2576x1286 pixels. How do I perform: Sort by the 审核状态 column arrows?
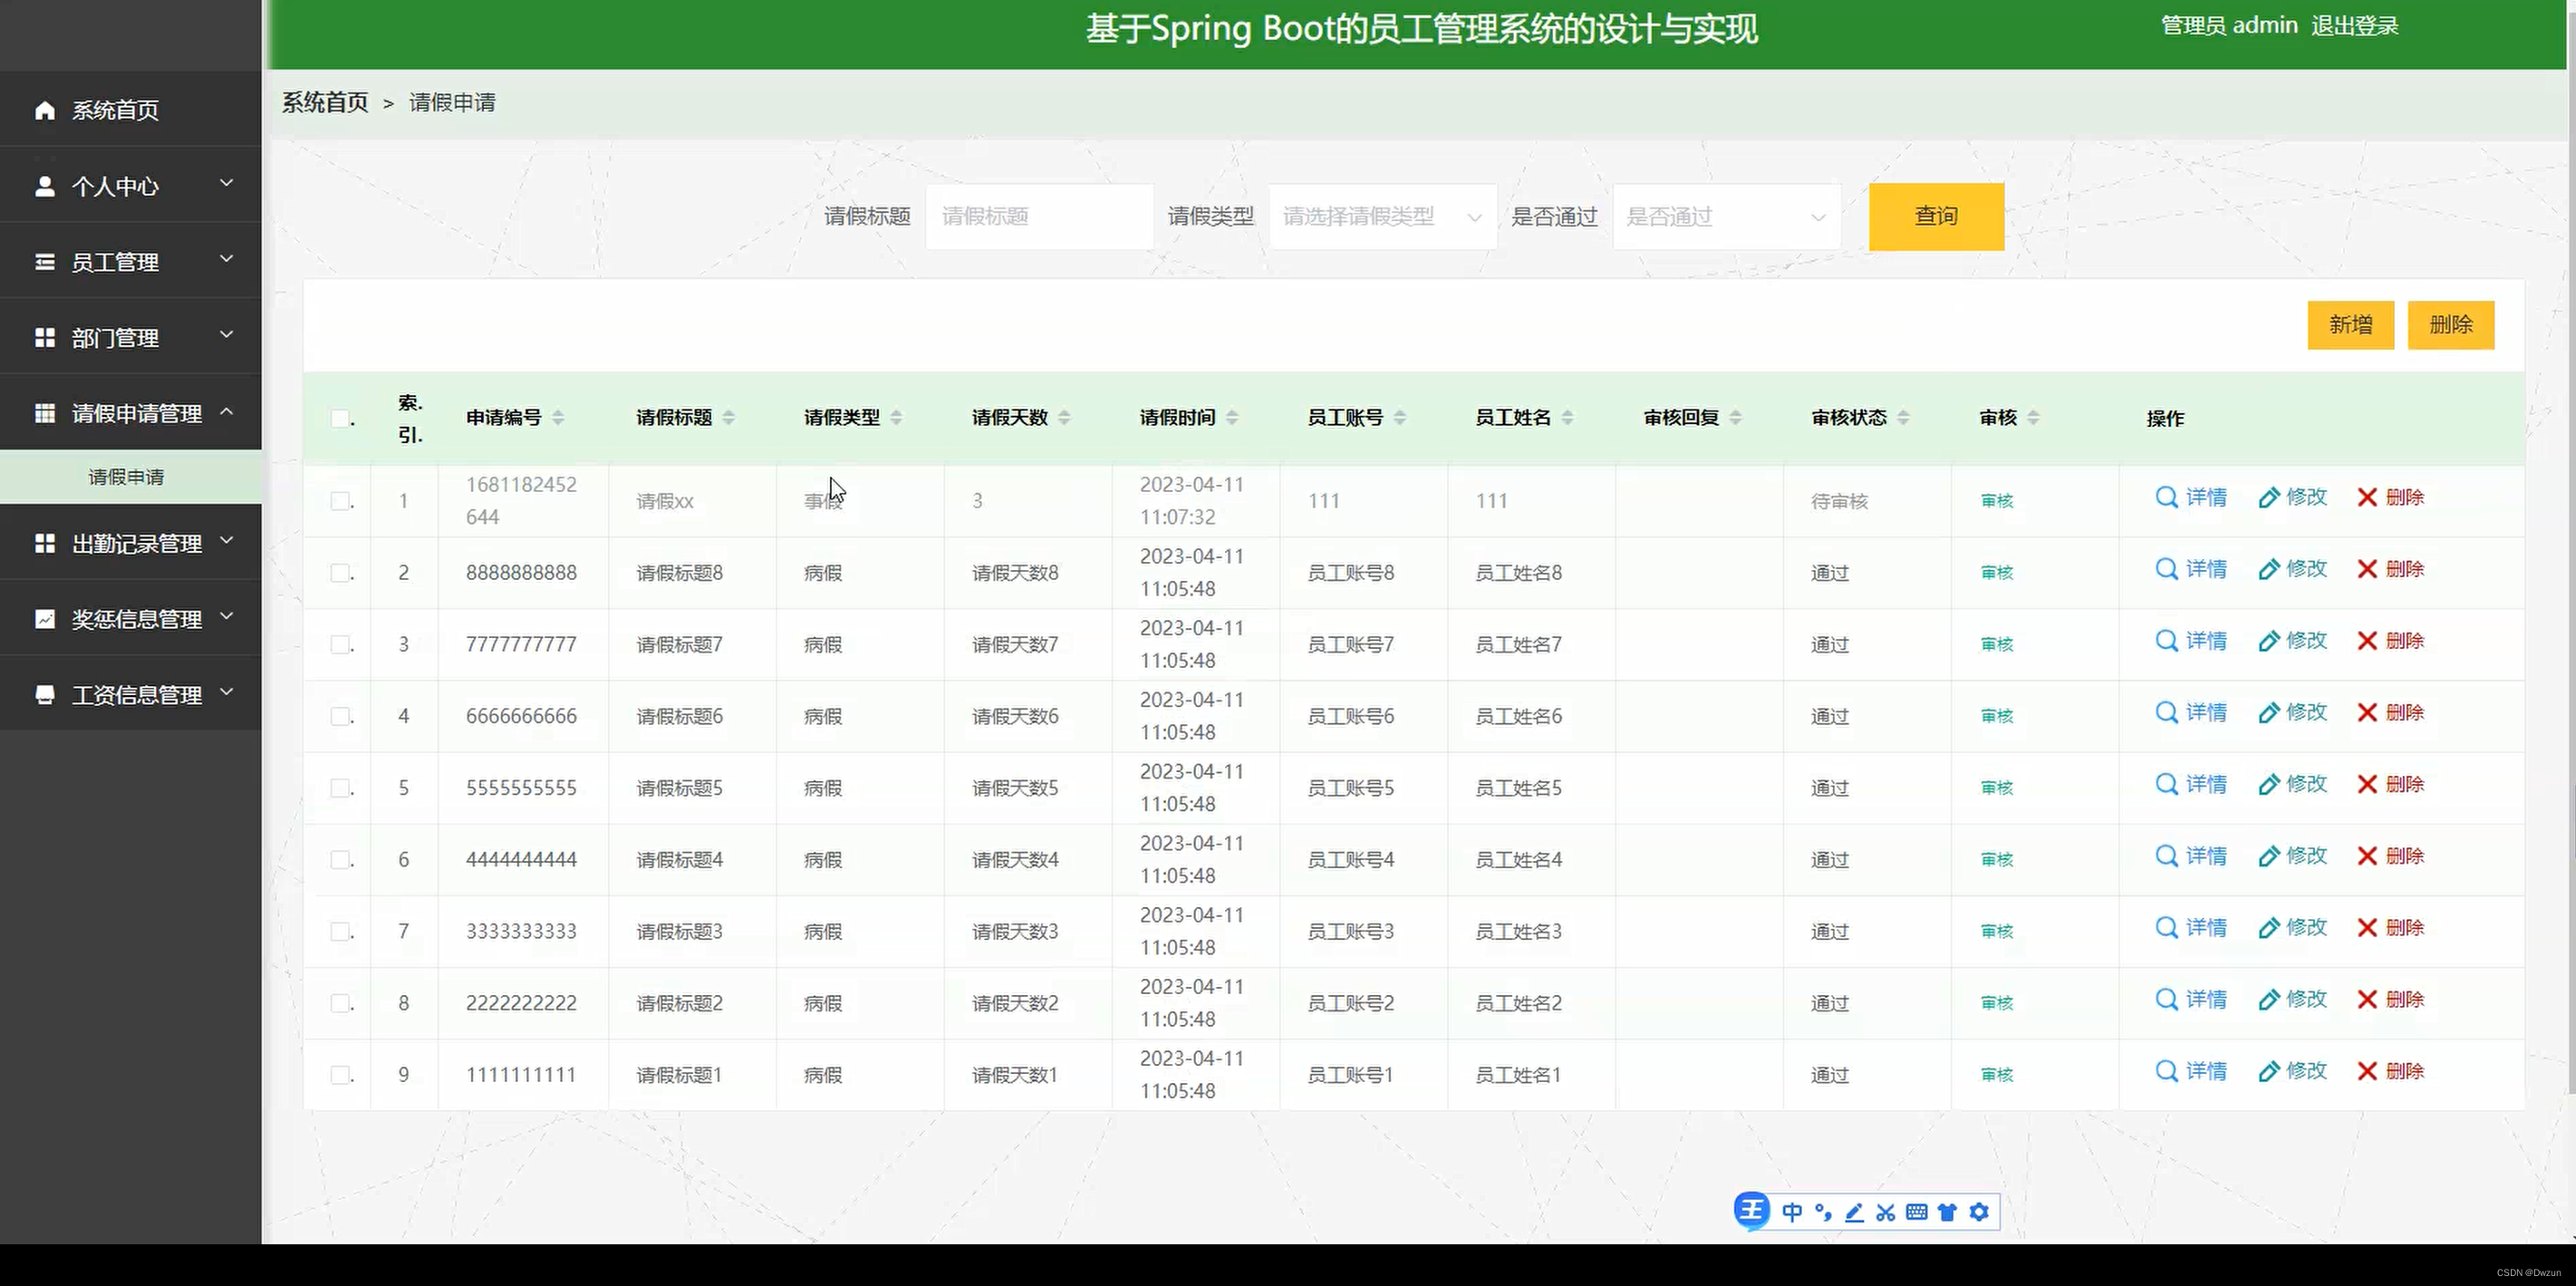1903,418
